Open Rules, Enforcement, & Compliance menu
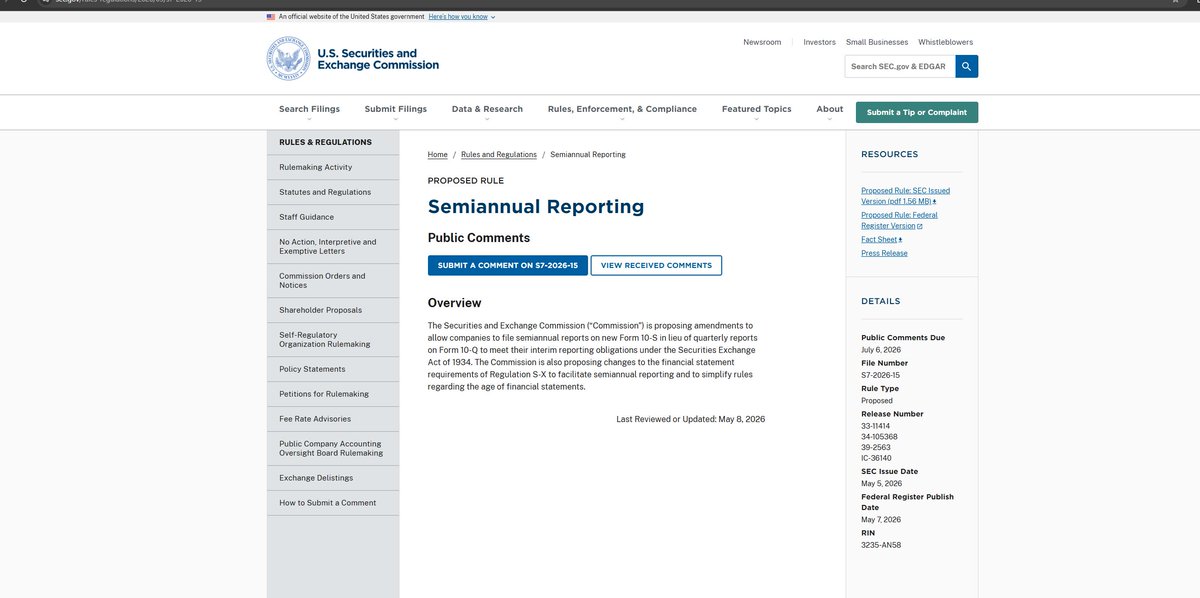 click(x=622, y=109)
